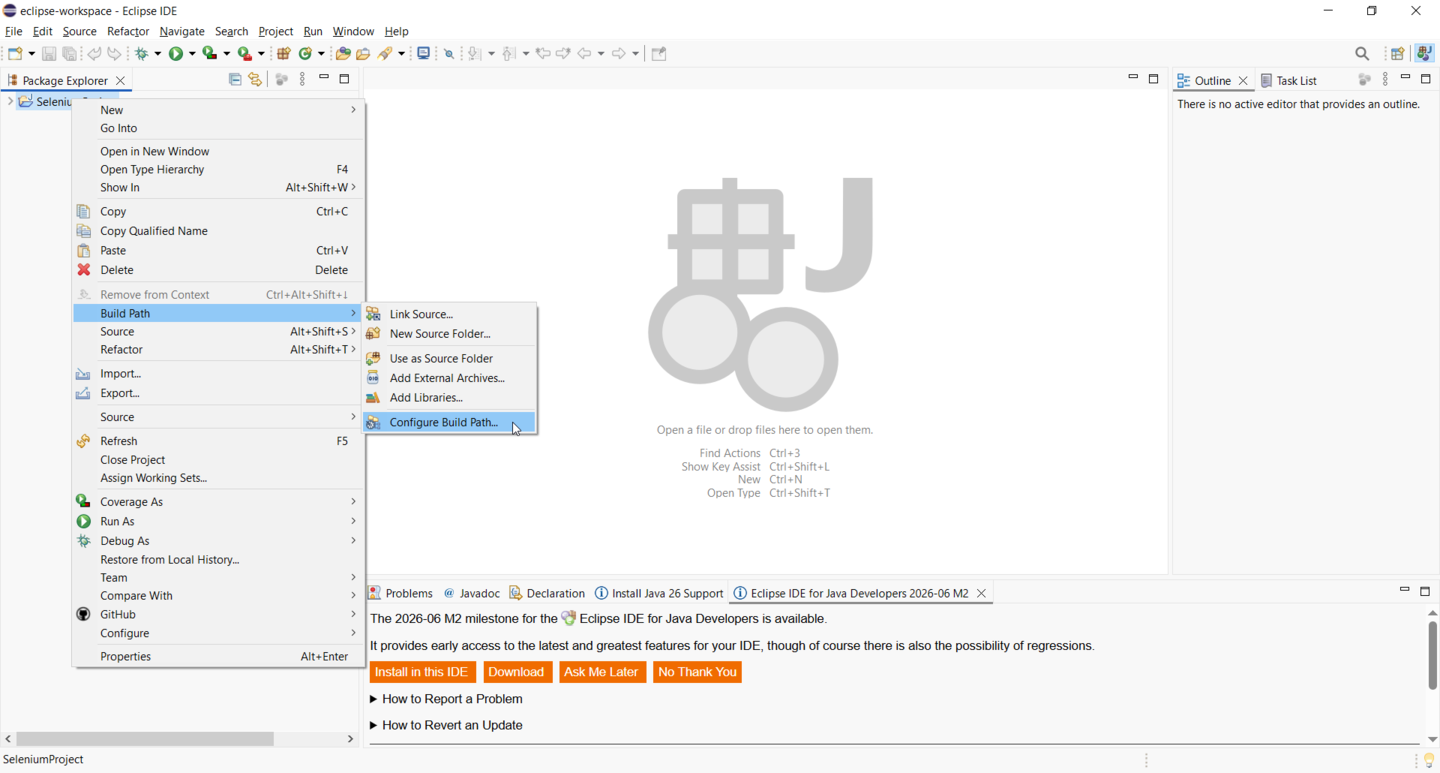
Task: Switch to the Task List tab
Action: click(x=1289, y=80)
